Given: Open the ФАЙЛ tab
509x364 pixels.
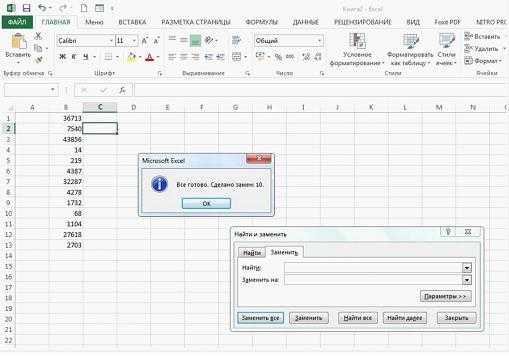Looking at the screenshot, I should click(17, 22).
